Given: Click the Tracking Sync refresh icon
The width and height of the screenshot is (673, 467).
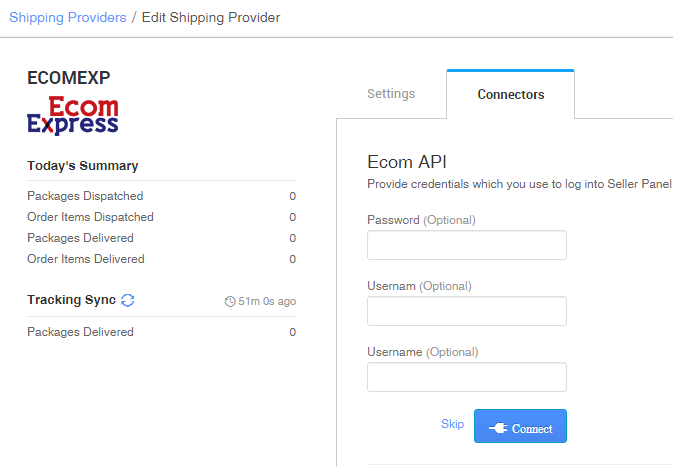Looking at the screenshot, I should tap(128, 300).
